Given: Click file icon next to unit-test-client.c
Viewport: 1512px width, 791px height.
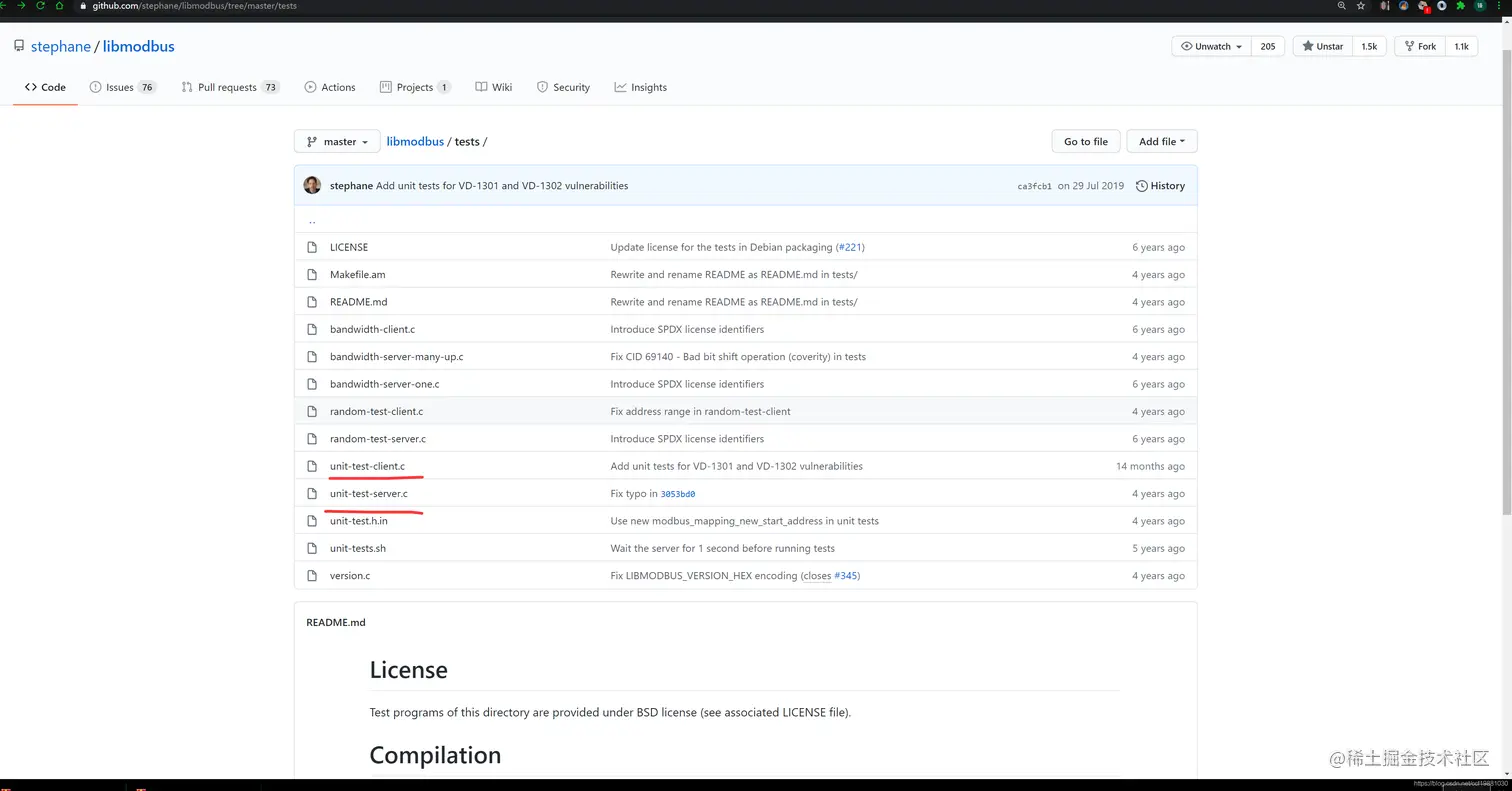Looking at the screenshot, I should pyautogui.click(x=312, y=466).
